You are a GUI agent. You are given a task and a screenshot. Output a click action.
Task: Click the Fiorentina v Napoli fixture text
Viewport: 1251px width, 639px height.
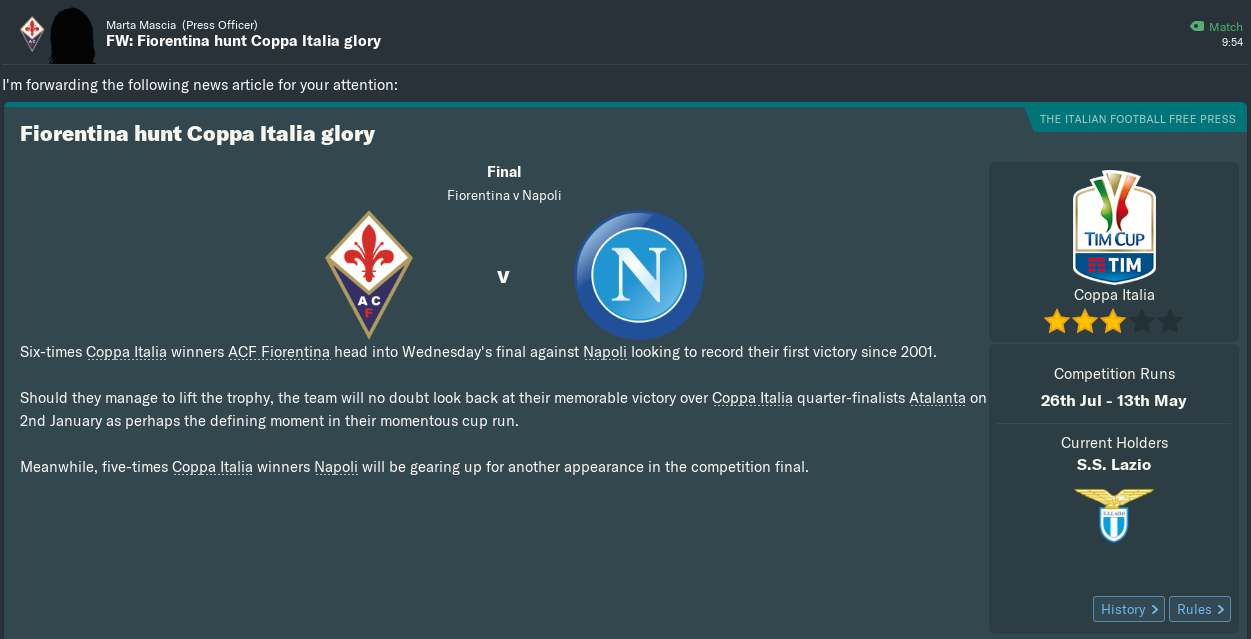[504, 196]
